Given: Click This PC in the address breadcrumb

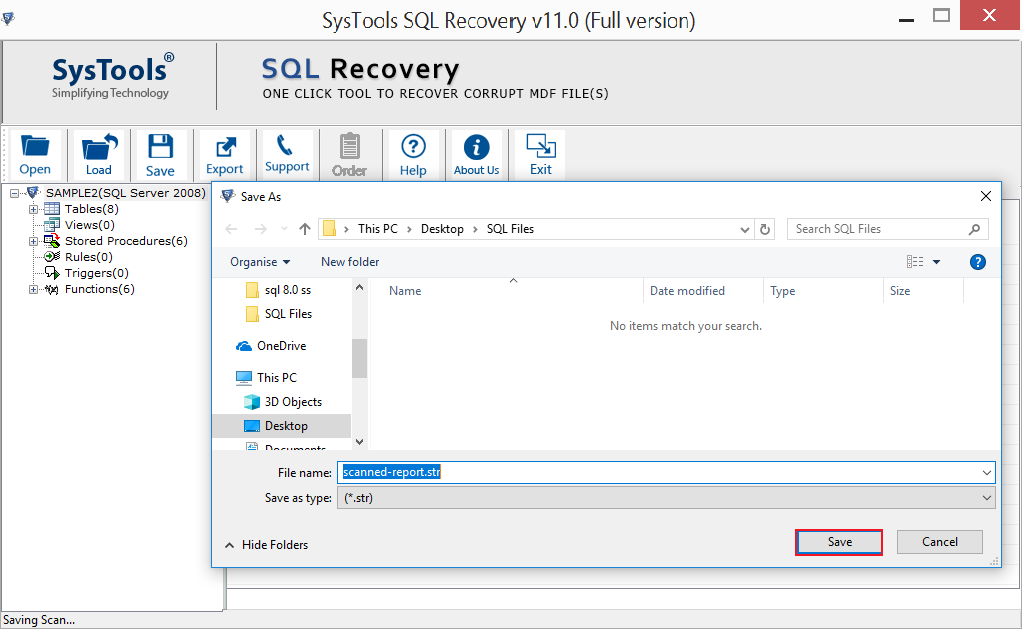Looking at the screenshot, I should click(377, 229).
